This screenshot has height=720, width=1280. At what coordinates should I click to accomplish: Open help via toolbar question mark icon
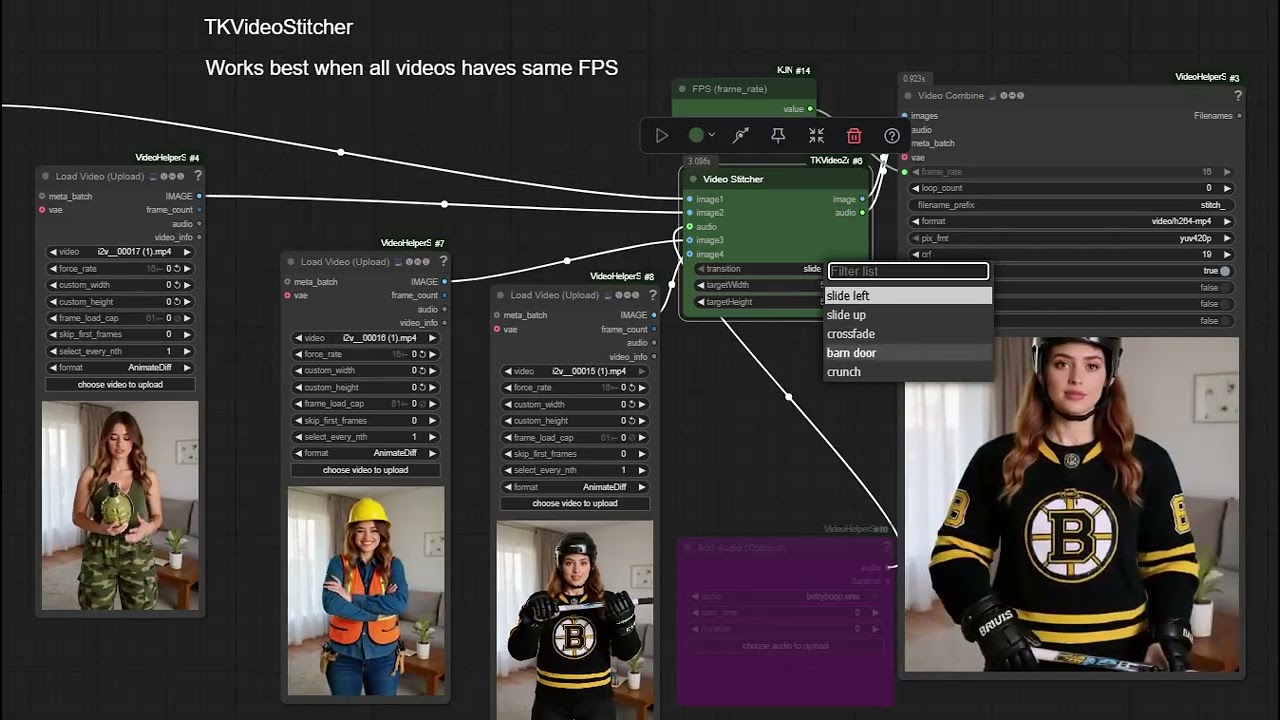tap(892, 136)
